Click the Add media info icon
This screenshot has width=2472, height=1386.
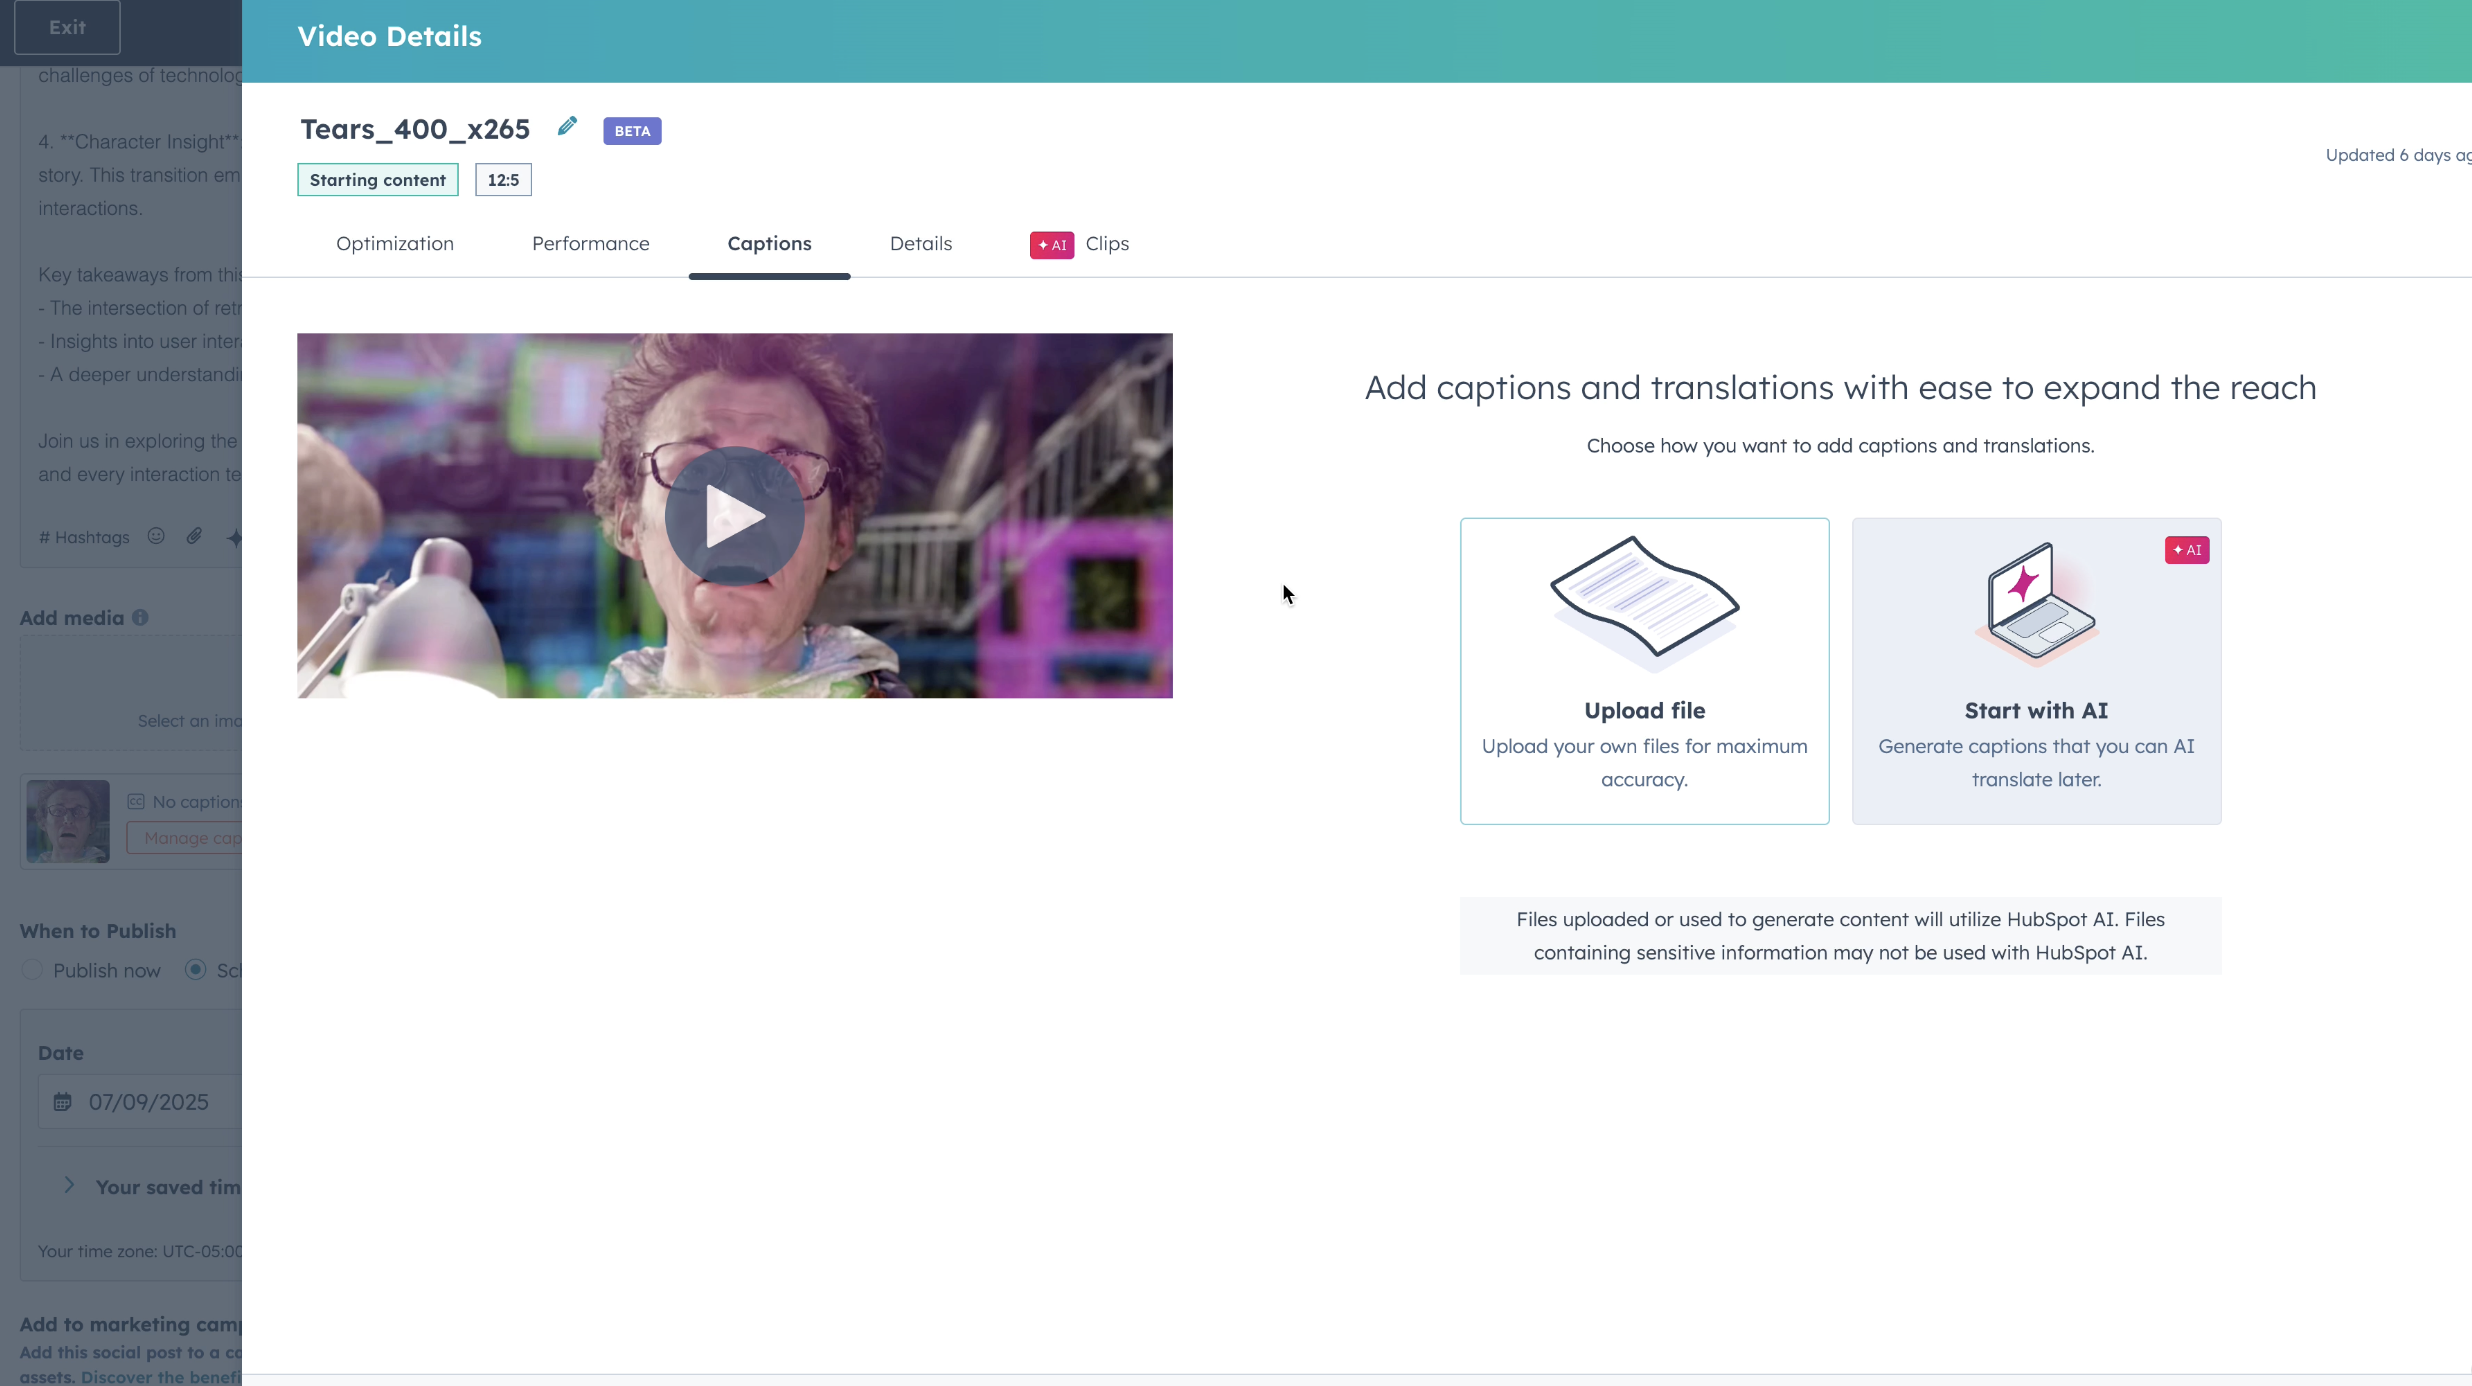(140, 617)
